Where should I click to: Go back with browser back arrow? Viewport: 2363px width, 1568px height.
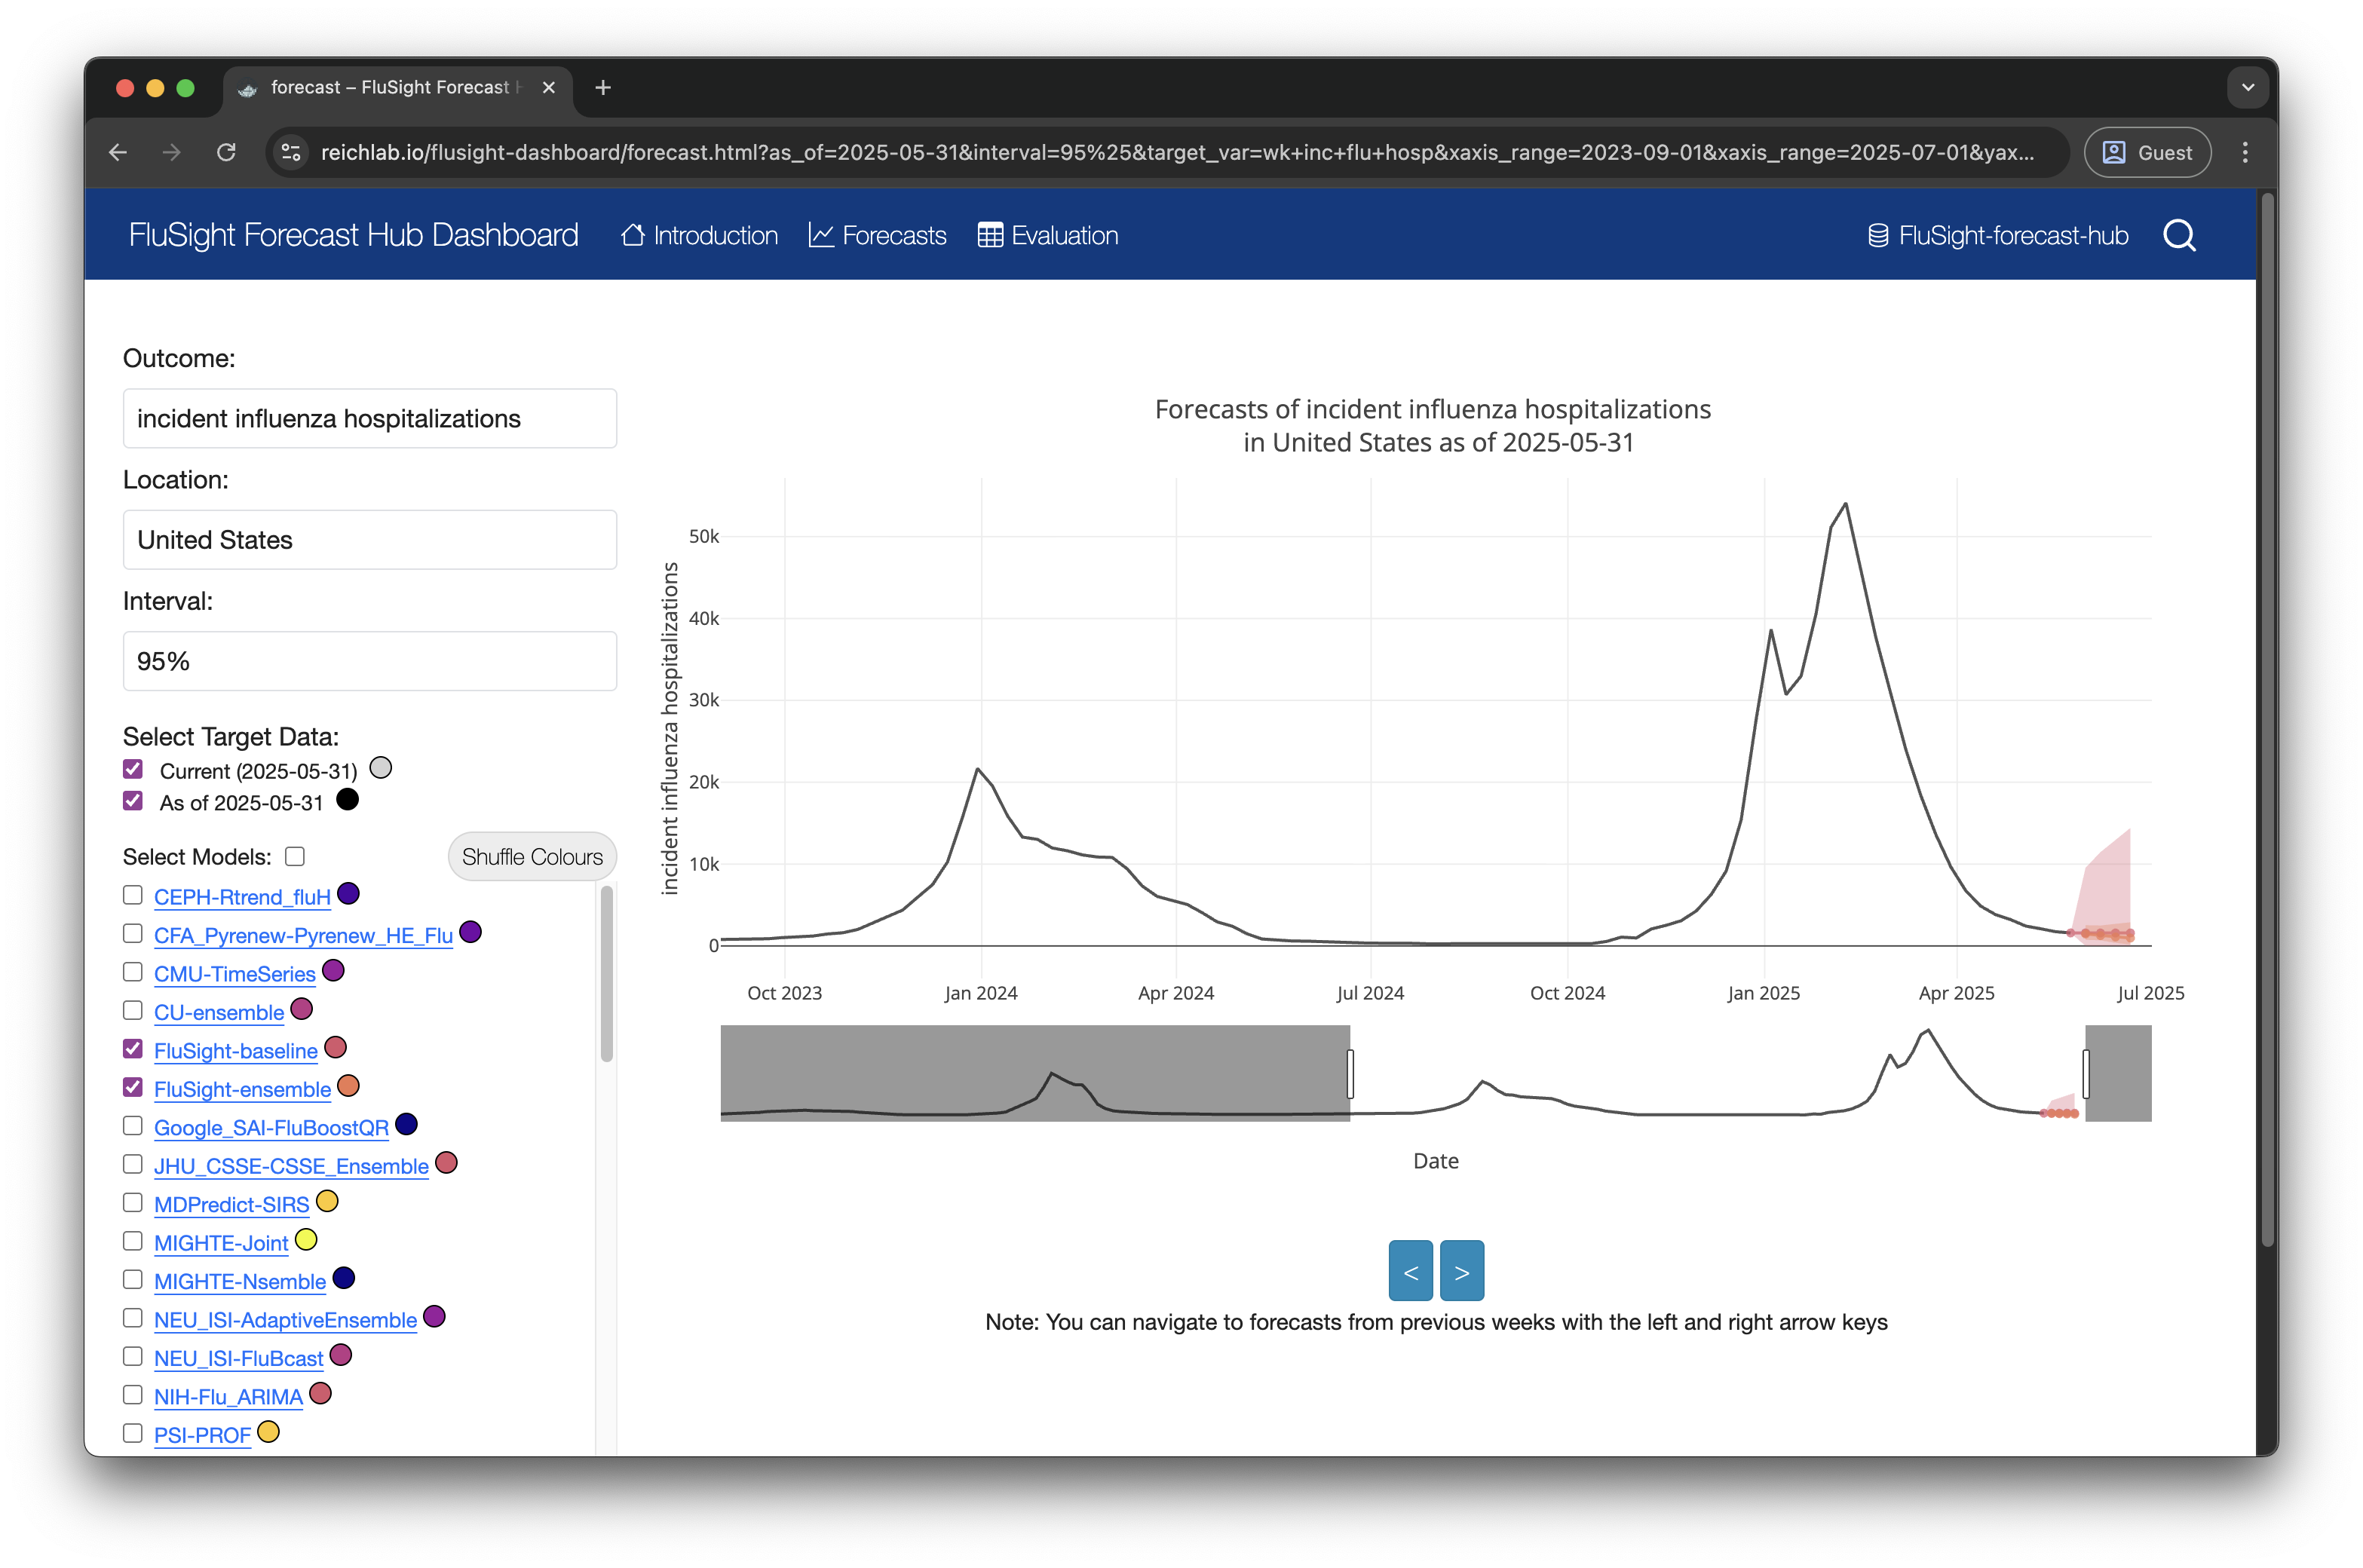tap(118, 152)
